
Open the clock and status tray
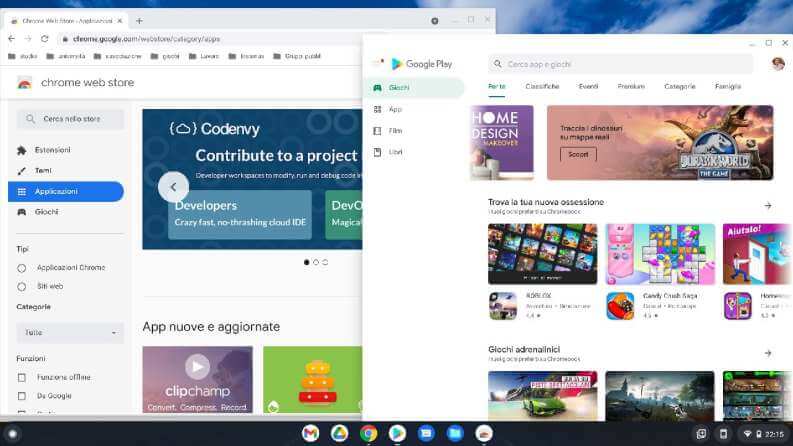click(x=763, y=434)
